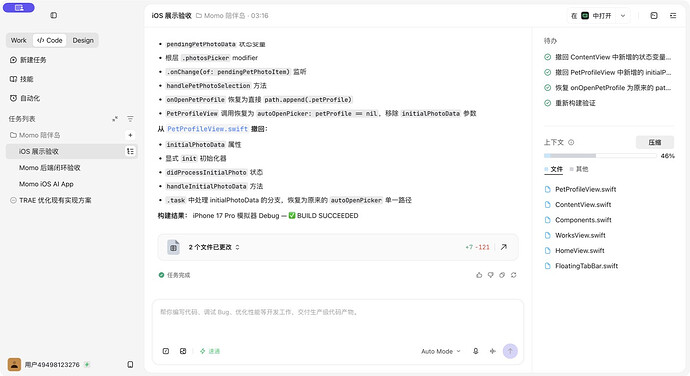The width and height of the screenshot is (690, 376).
Task: Open the Auto Mode dropdown
Action: click(440, 351)
